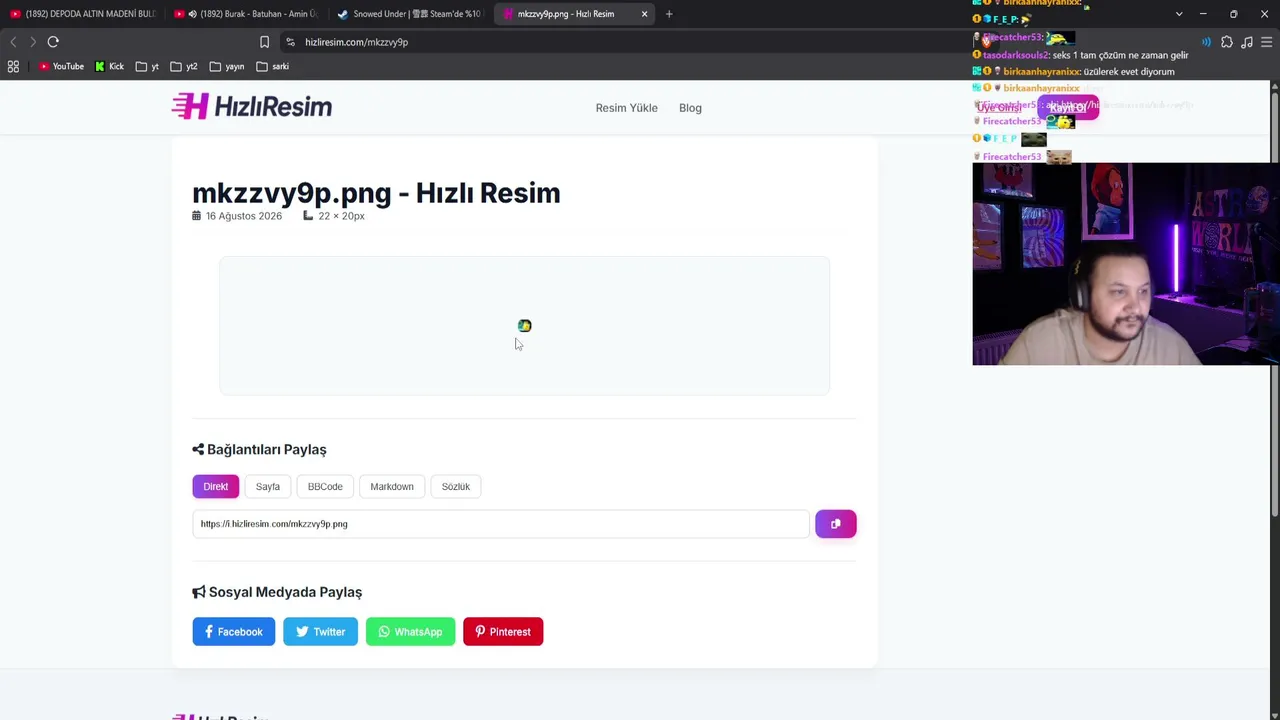
Task: Open the browser hamburger menu
Action: pos(1267,42)
